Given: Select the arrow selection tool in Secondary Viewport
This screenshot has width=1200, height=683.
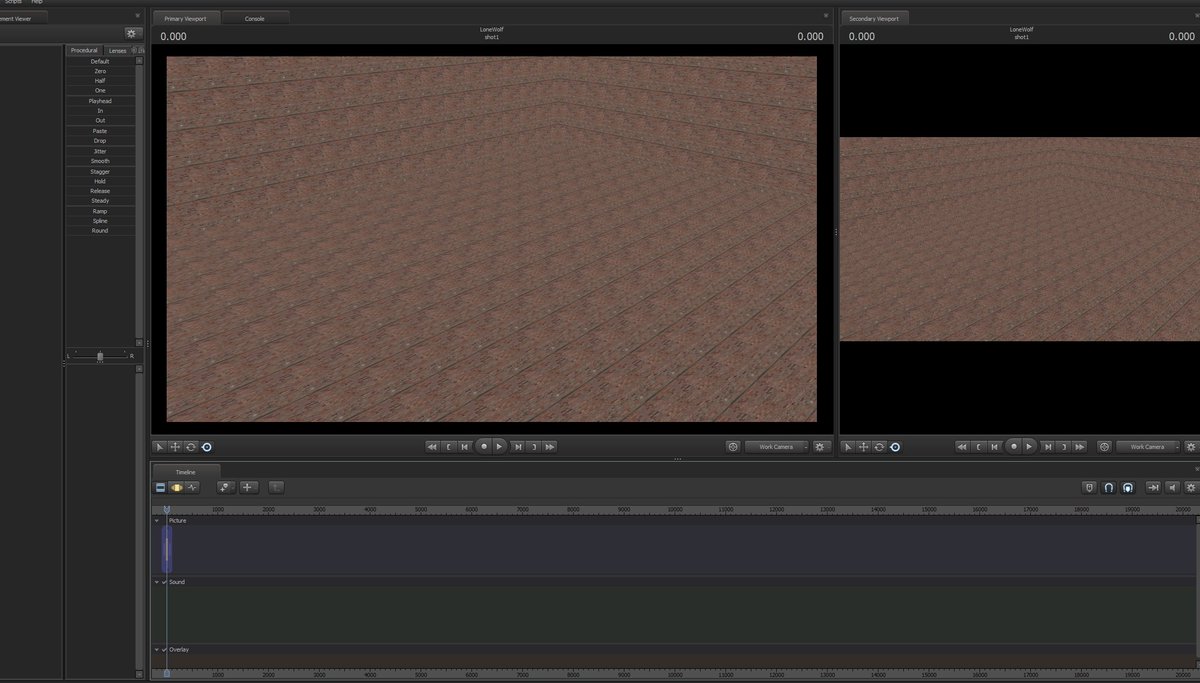Looking at the screenshot, I should click(x=849, y=447).
